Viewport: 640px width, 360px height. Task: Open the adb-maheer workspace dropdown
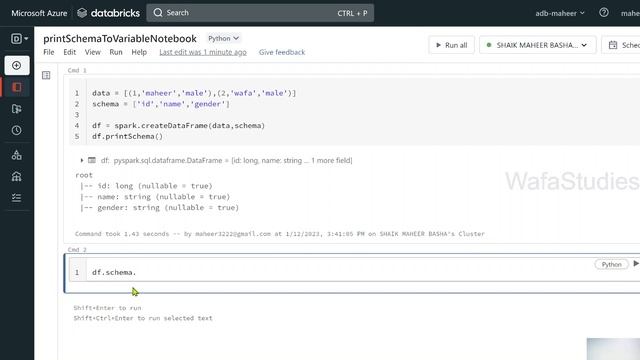click(560, 13)
